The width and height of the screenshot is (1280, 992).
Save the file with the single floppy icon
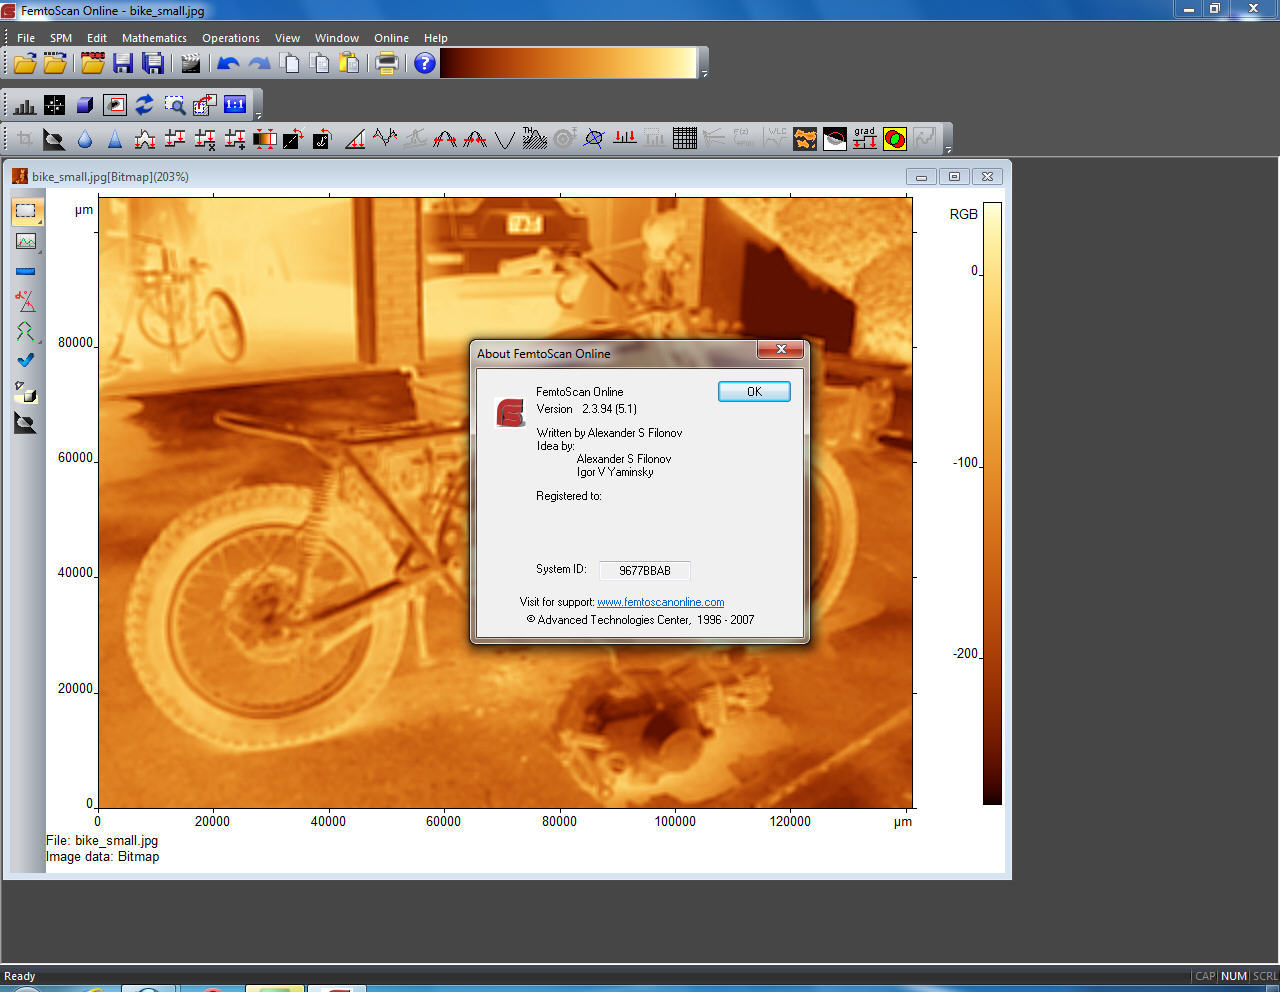(123, 64)
